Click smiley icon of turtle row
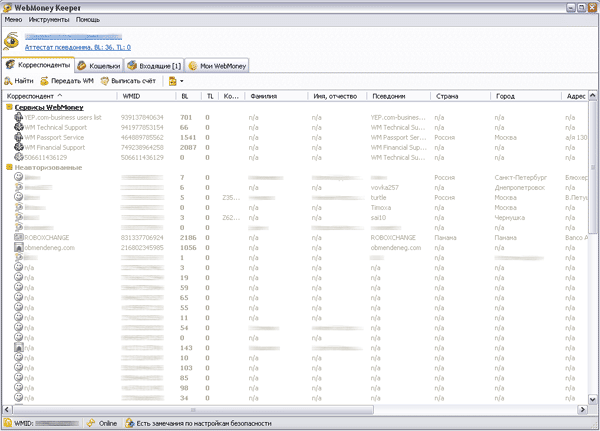The image size is (600, 431). 18,197
